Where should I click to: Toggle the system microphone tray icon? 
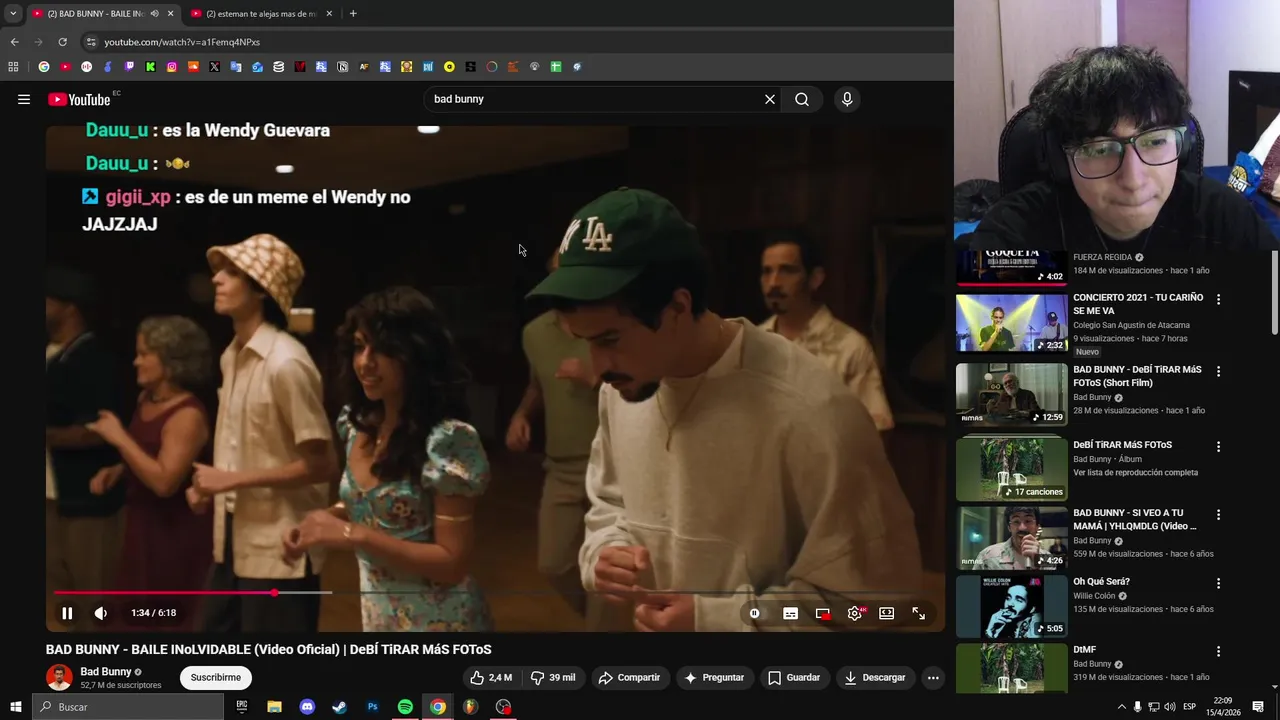[1137, 707]
